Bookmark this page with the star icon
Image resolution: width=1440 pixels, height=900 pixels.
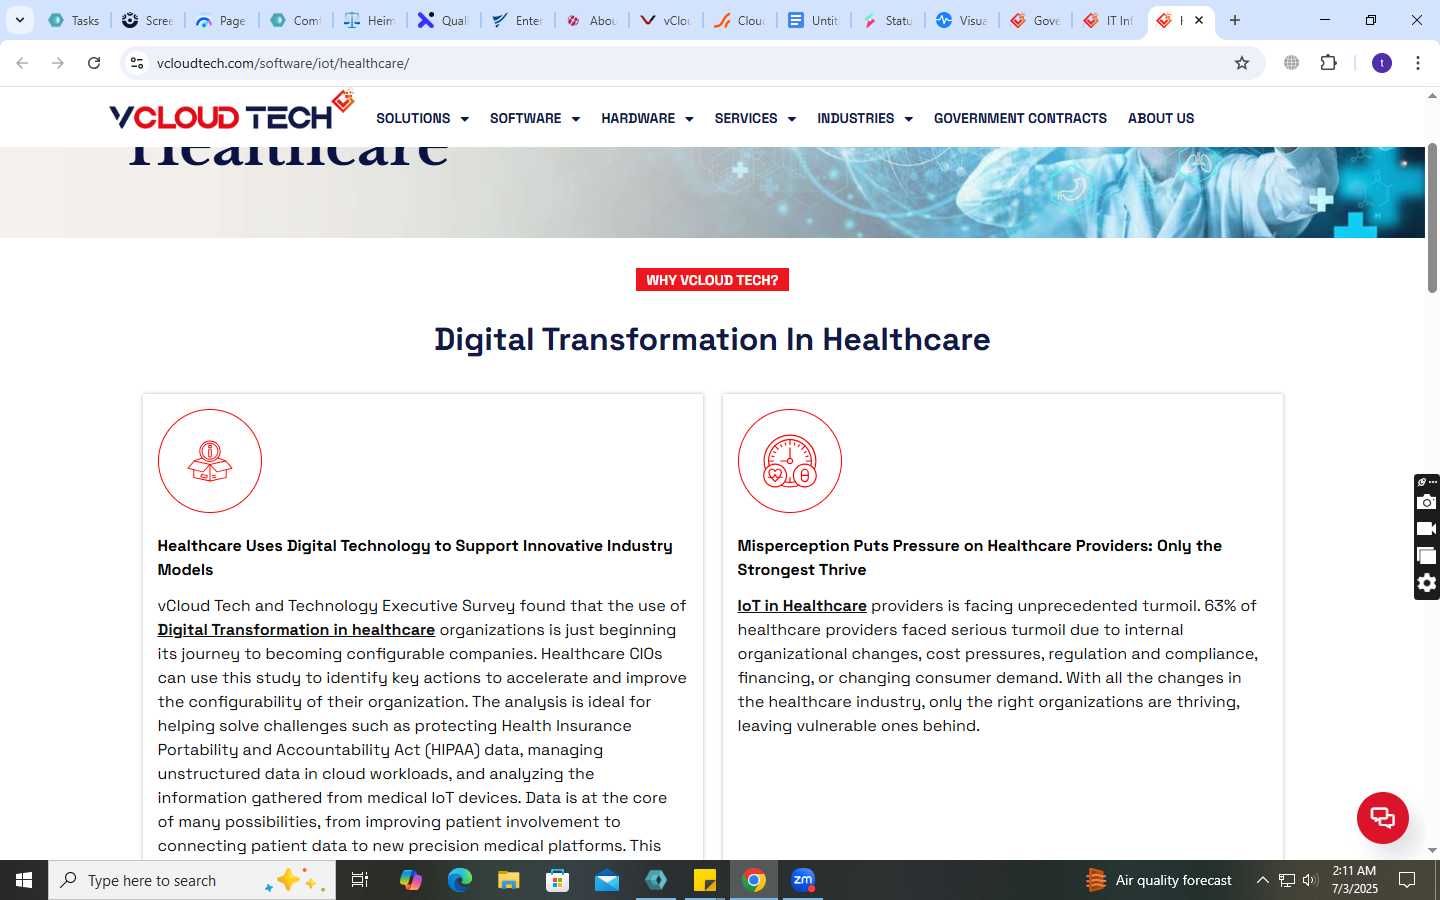pyautogui.click(x=1242, y=63)
